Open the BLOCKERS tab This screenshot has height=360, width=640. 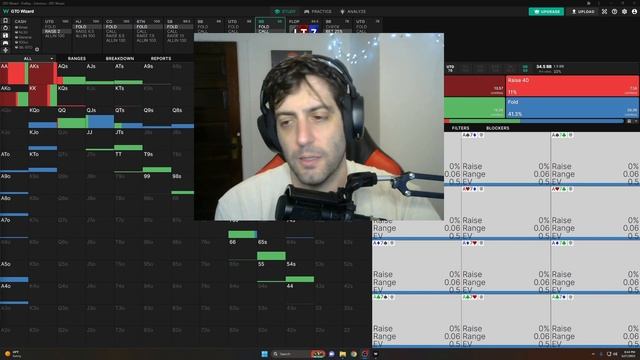pyautogui.click(x=497, y=128)
